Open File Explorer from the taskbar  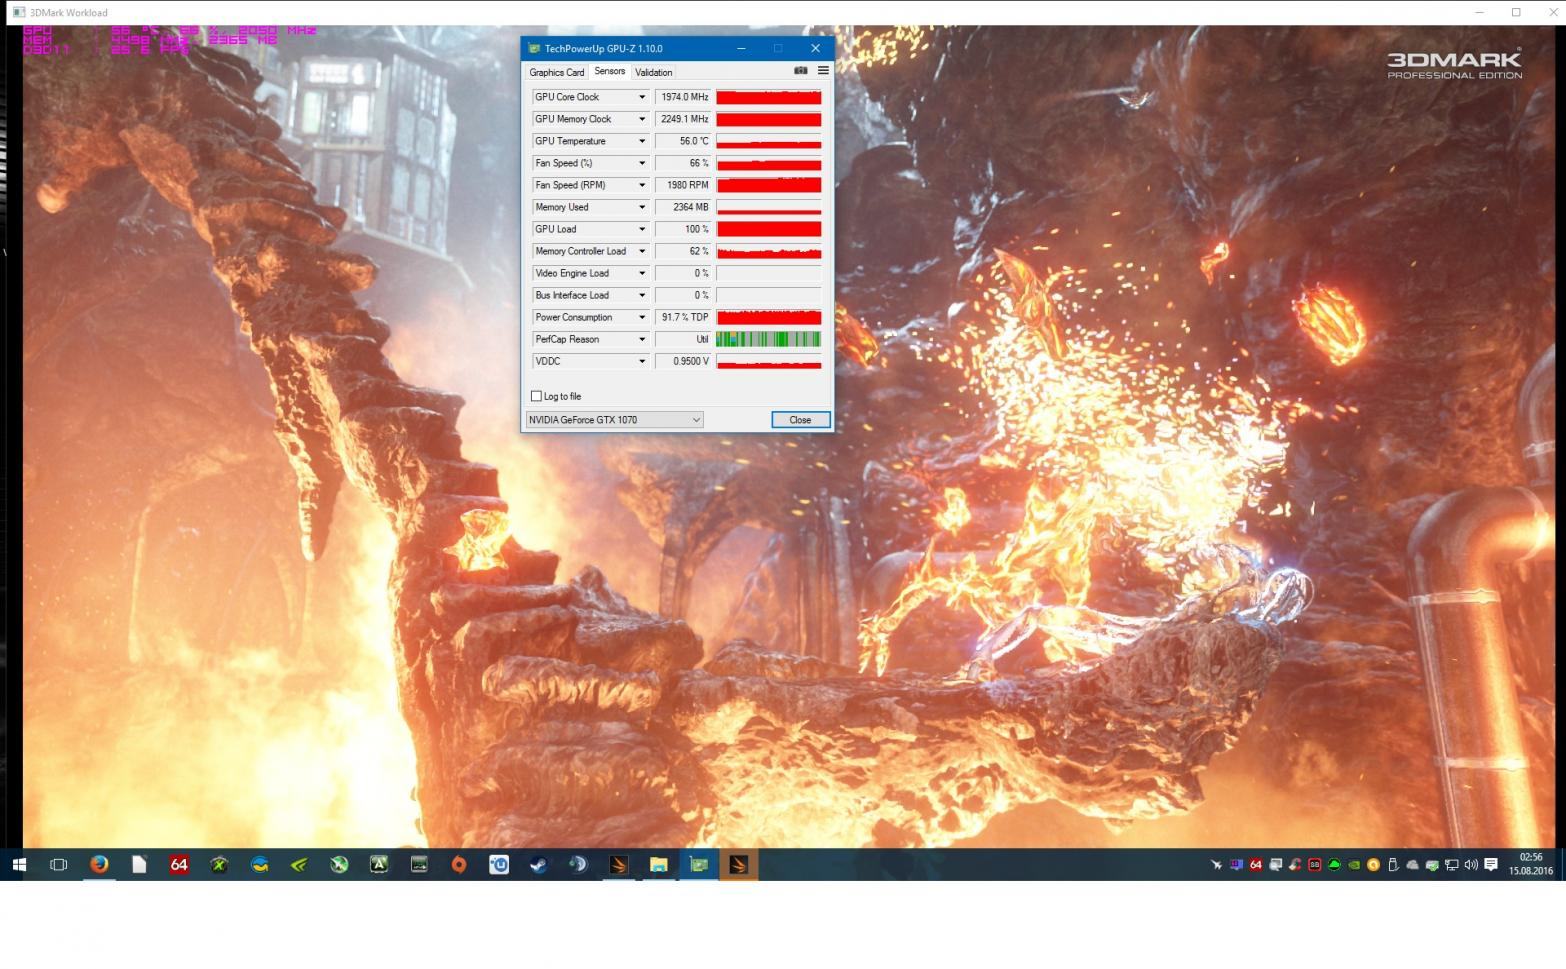point(659,865)
